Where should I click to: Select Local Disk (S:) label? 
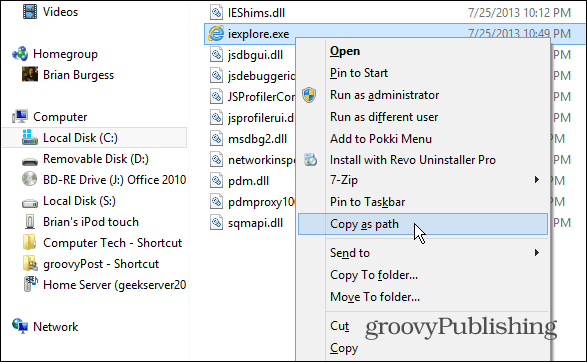click(x=79, y=201)
